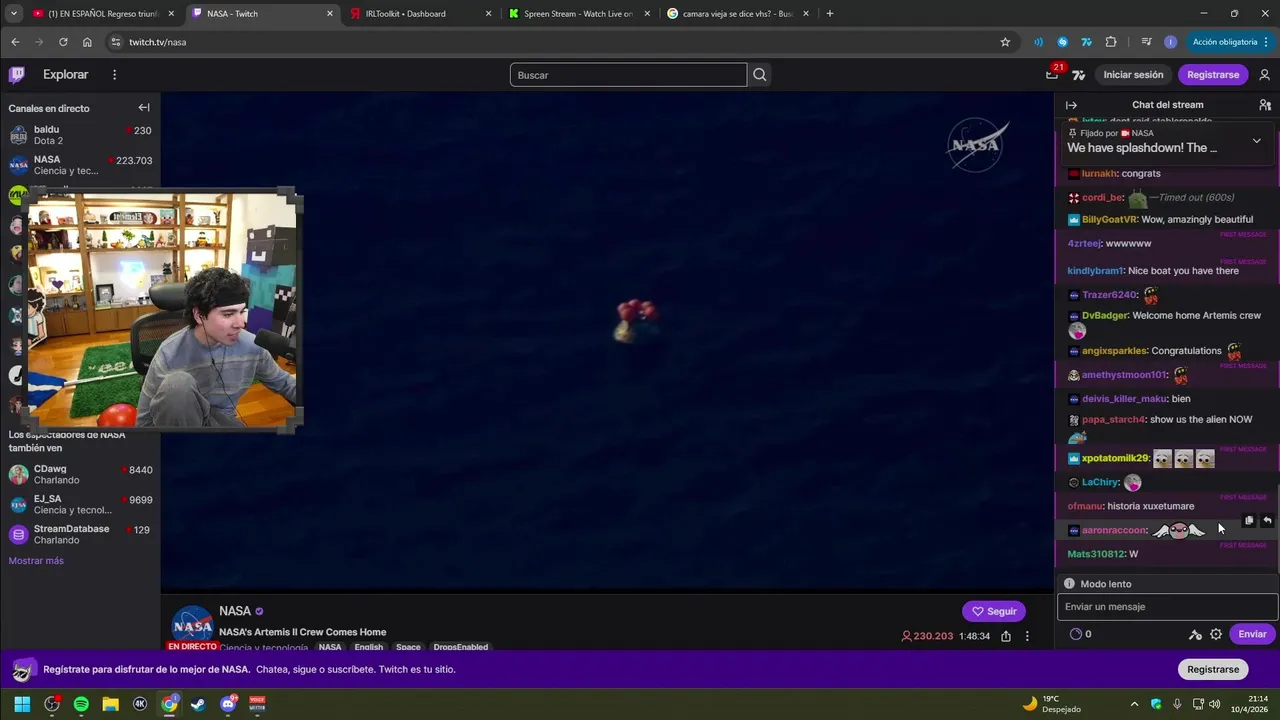This screenshot has height=720, width=1280.
Task: Switch to the Spreen Stream tab
Action: click(x=578, y=14)
